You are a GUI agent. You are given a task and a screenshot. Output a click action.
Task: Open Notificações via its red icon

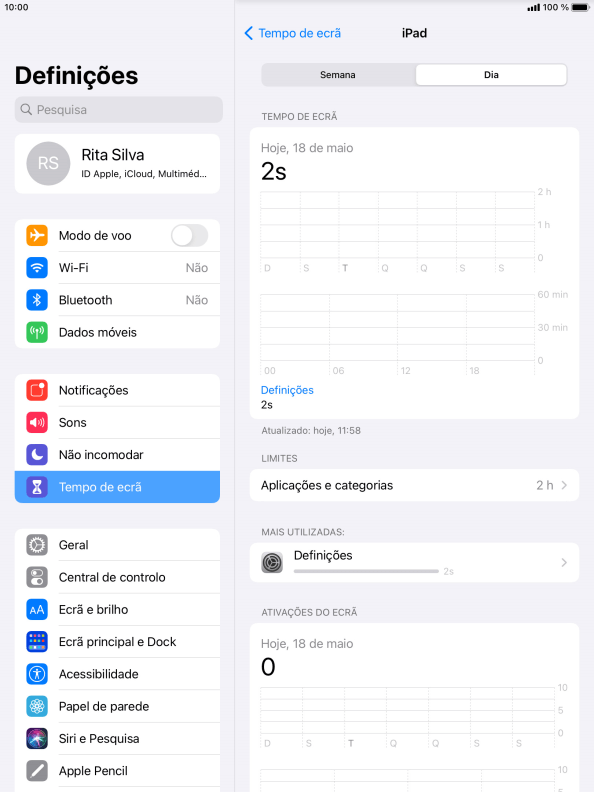coord(37,390)
